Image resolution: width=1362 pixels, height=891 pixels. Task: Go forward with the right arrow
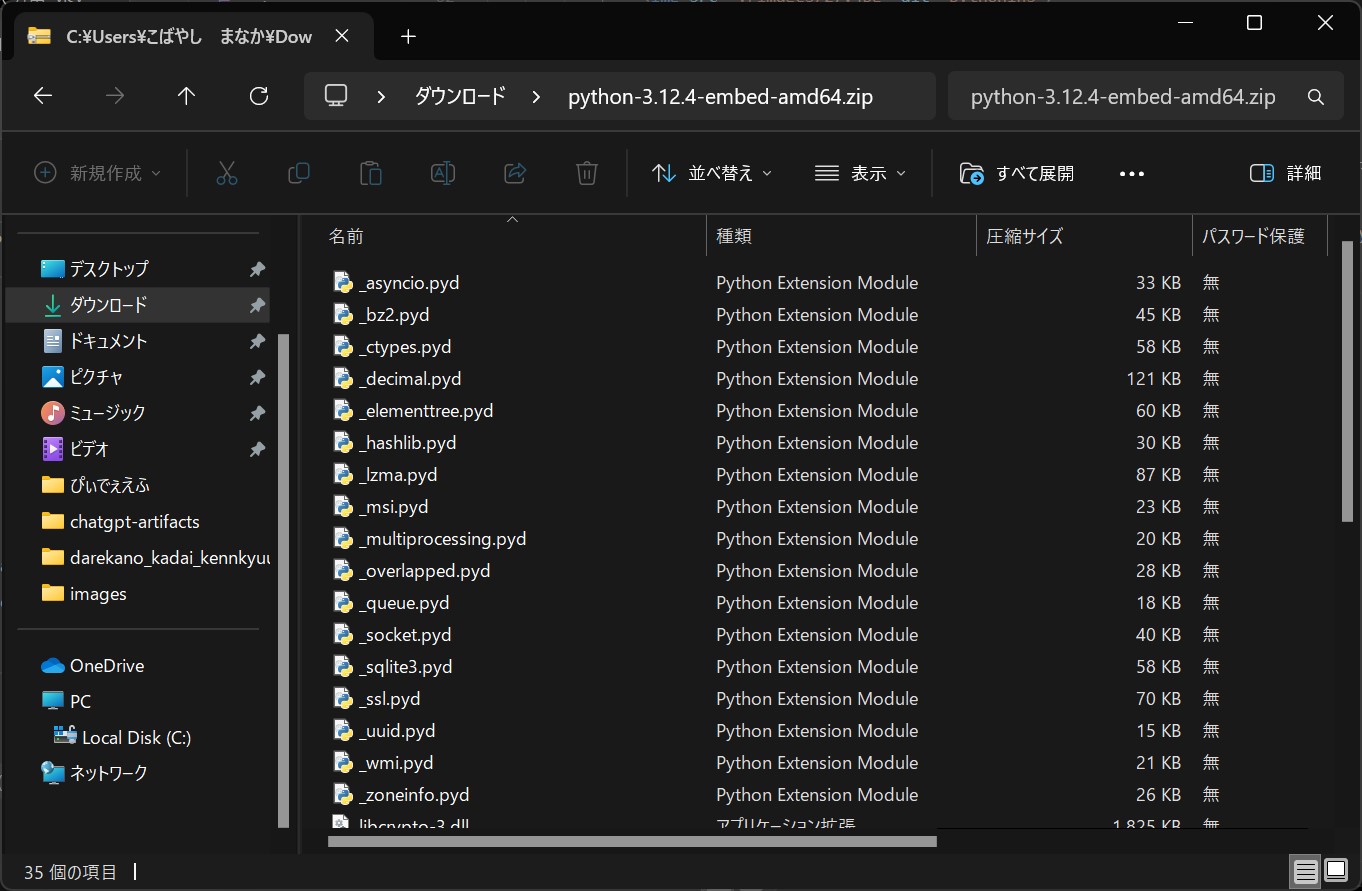(115, 96)
